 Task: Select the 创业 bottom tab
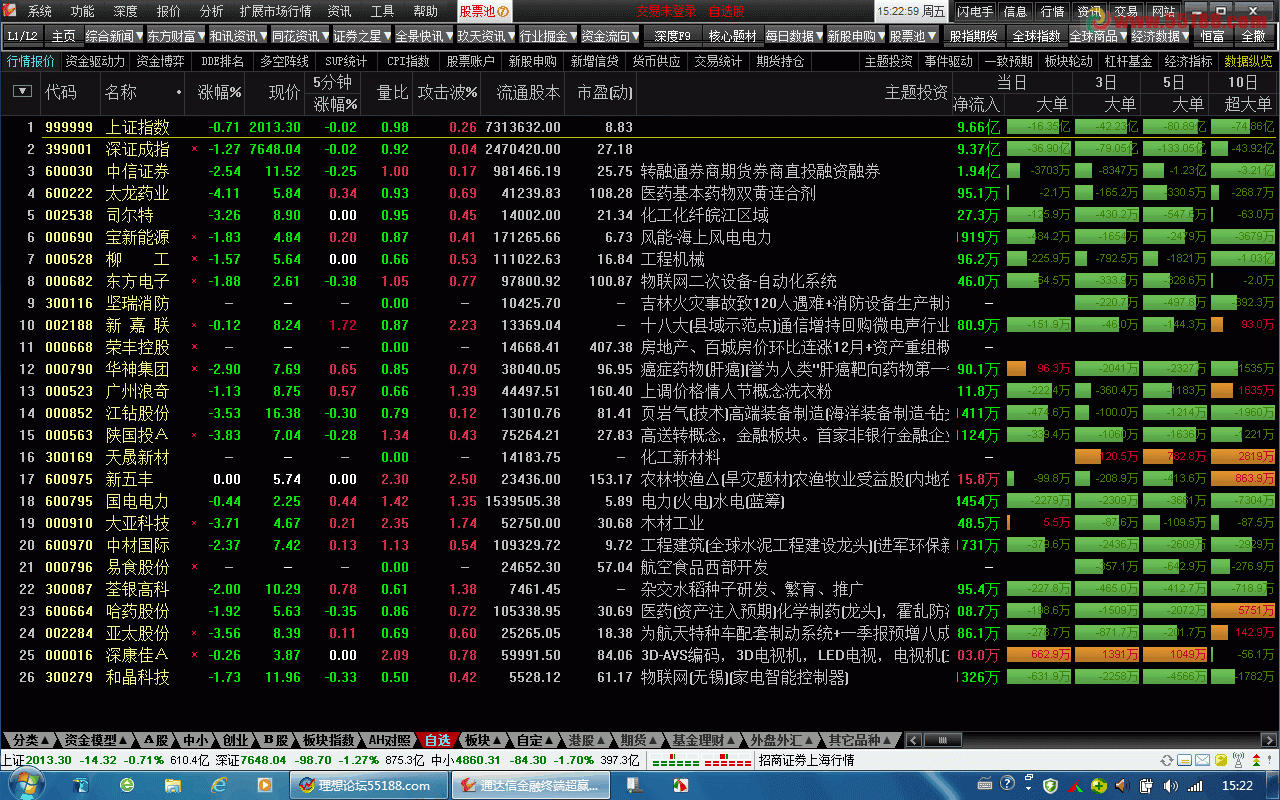[x=235, y=740]
